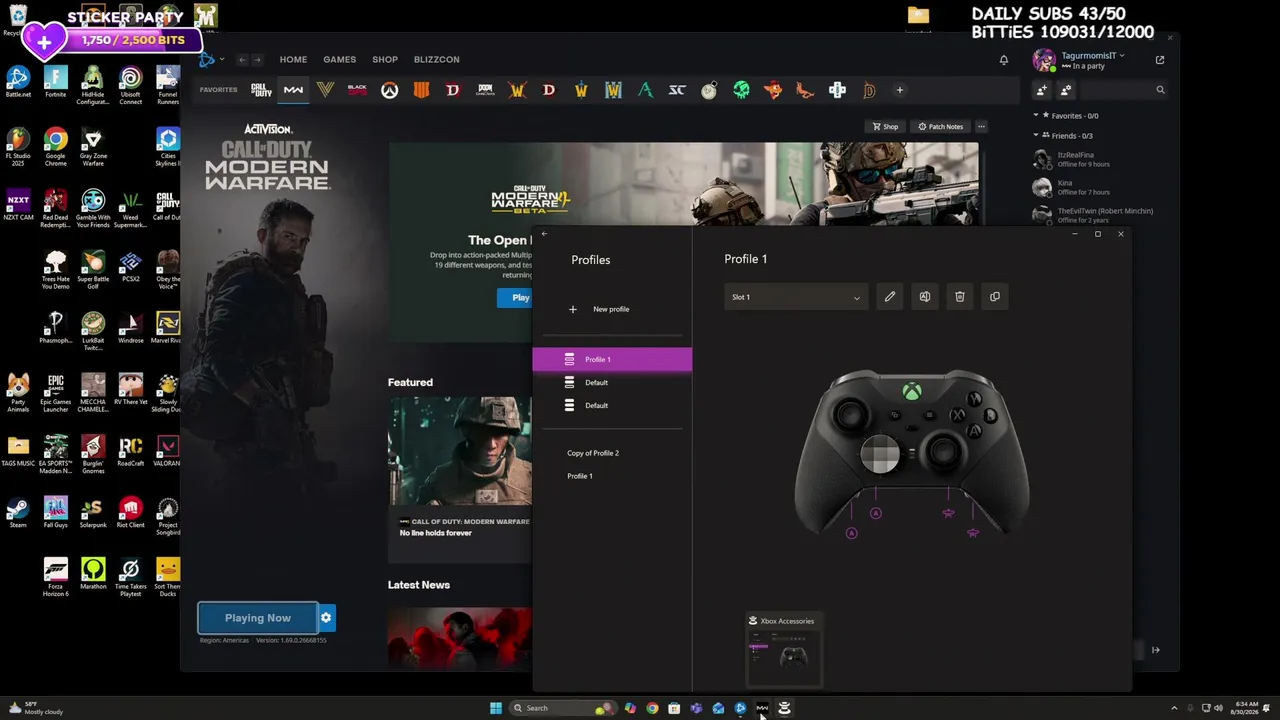Select the Crash Bandicoot favorite icon
1280x720 pixels.
click(773, 90)
